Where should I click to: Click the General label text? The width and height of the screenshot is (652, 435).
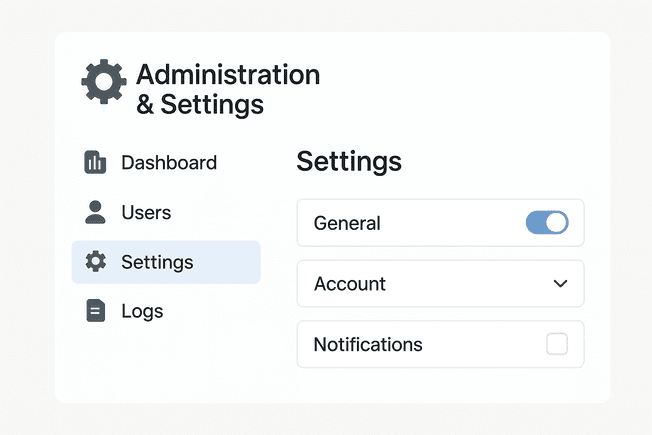(347, 223)
